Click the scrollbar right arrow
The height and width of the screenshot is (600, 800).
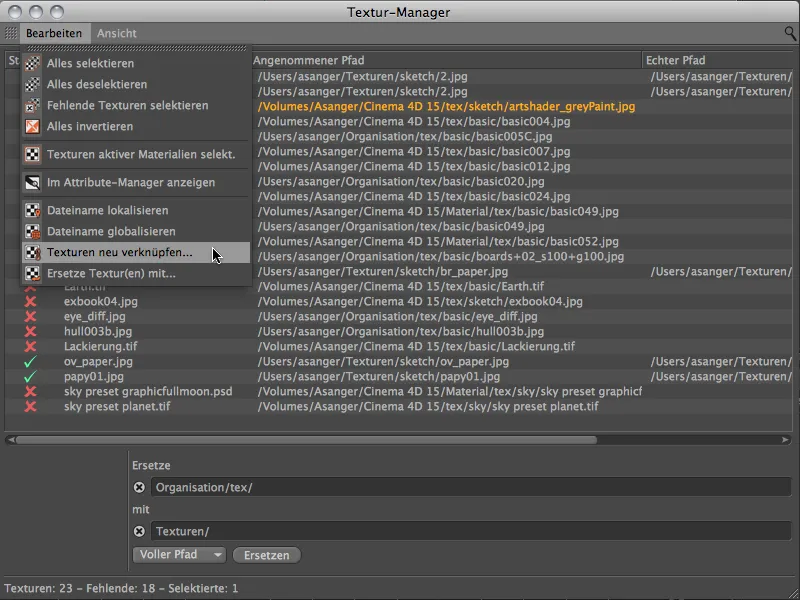click(x=785, y=440)
